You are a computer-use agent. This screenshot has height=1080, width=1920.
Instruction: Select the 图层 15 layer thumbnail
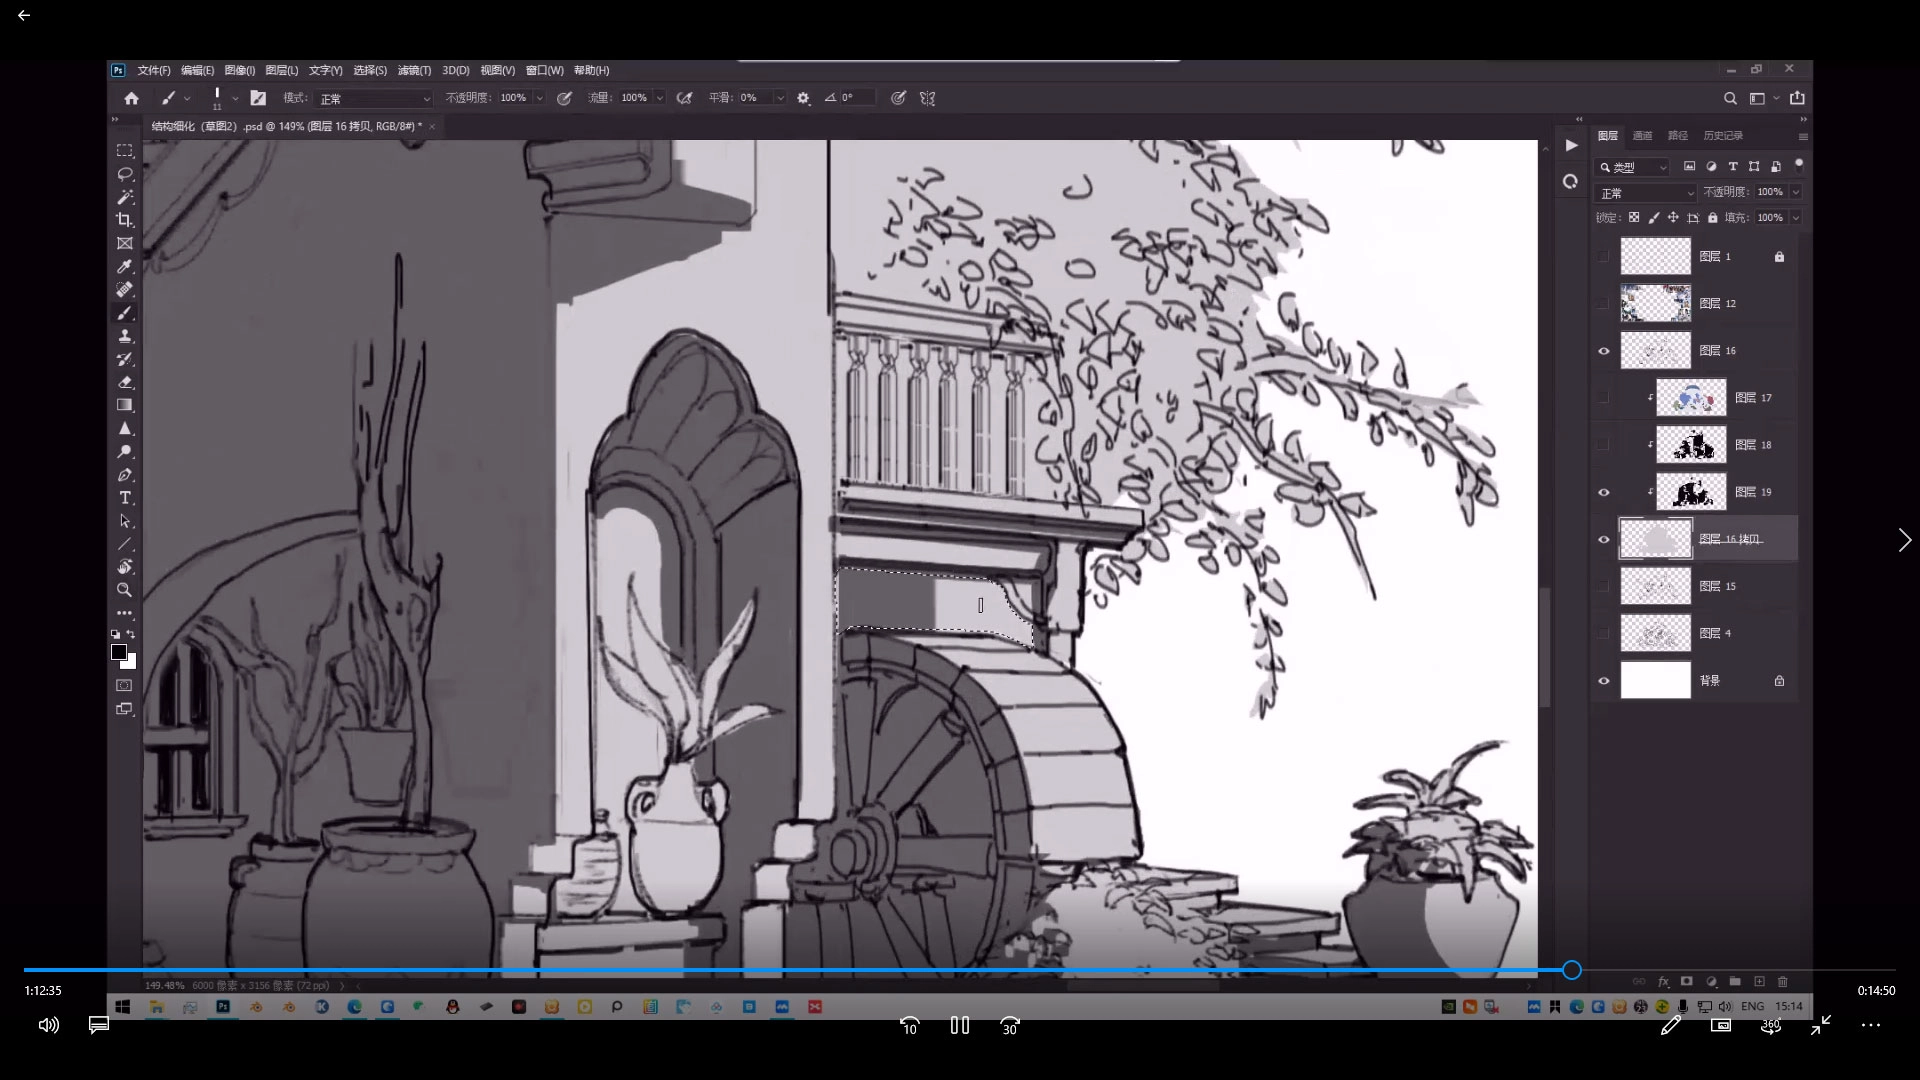1655,586
